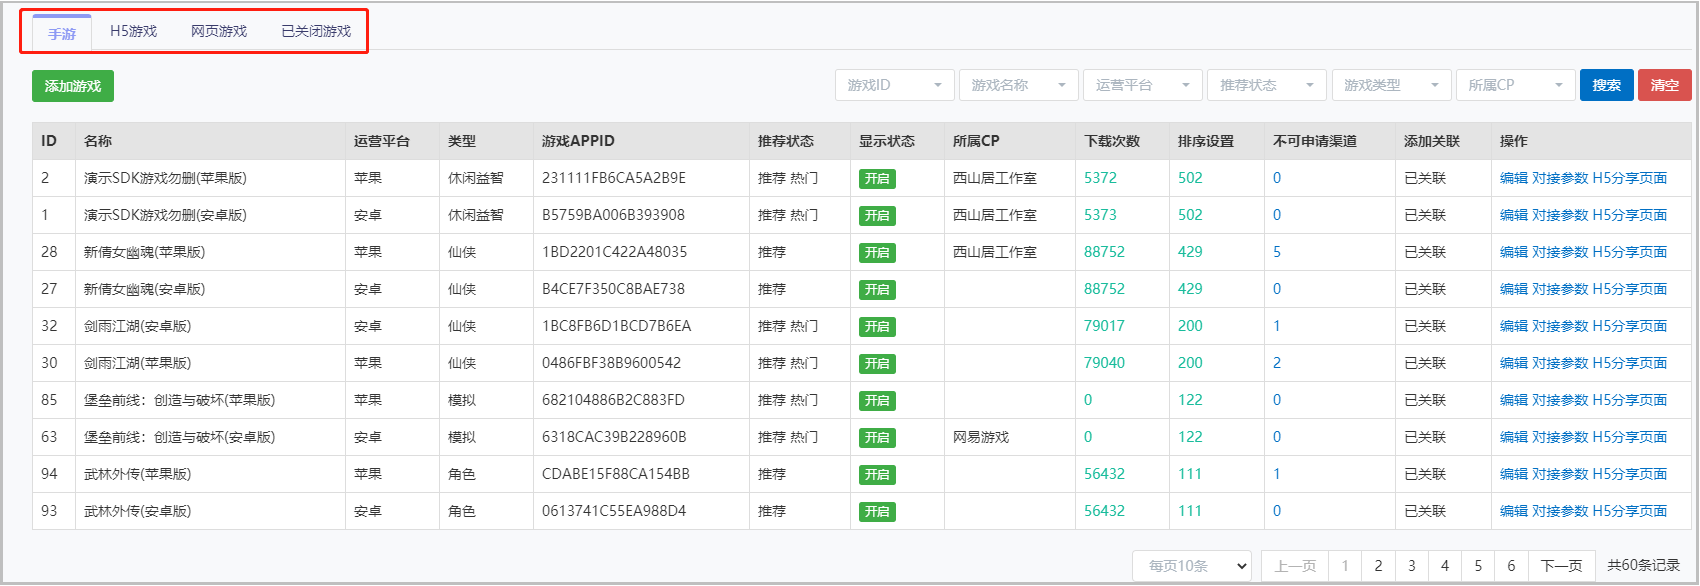This screenshot has height=586, width=1700.
Task: Go to the 已关闭游戏 tab
Action: pos(316,31)
